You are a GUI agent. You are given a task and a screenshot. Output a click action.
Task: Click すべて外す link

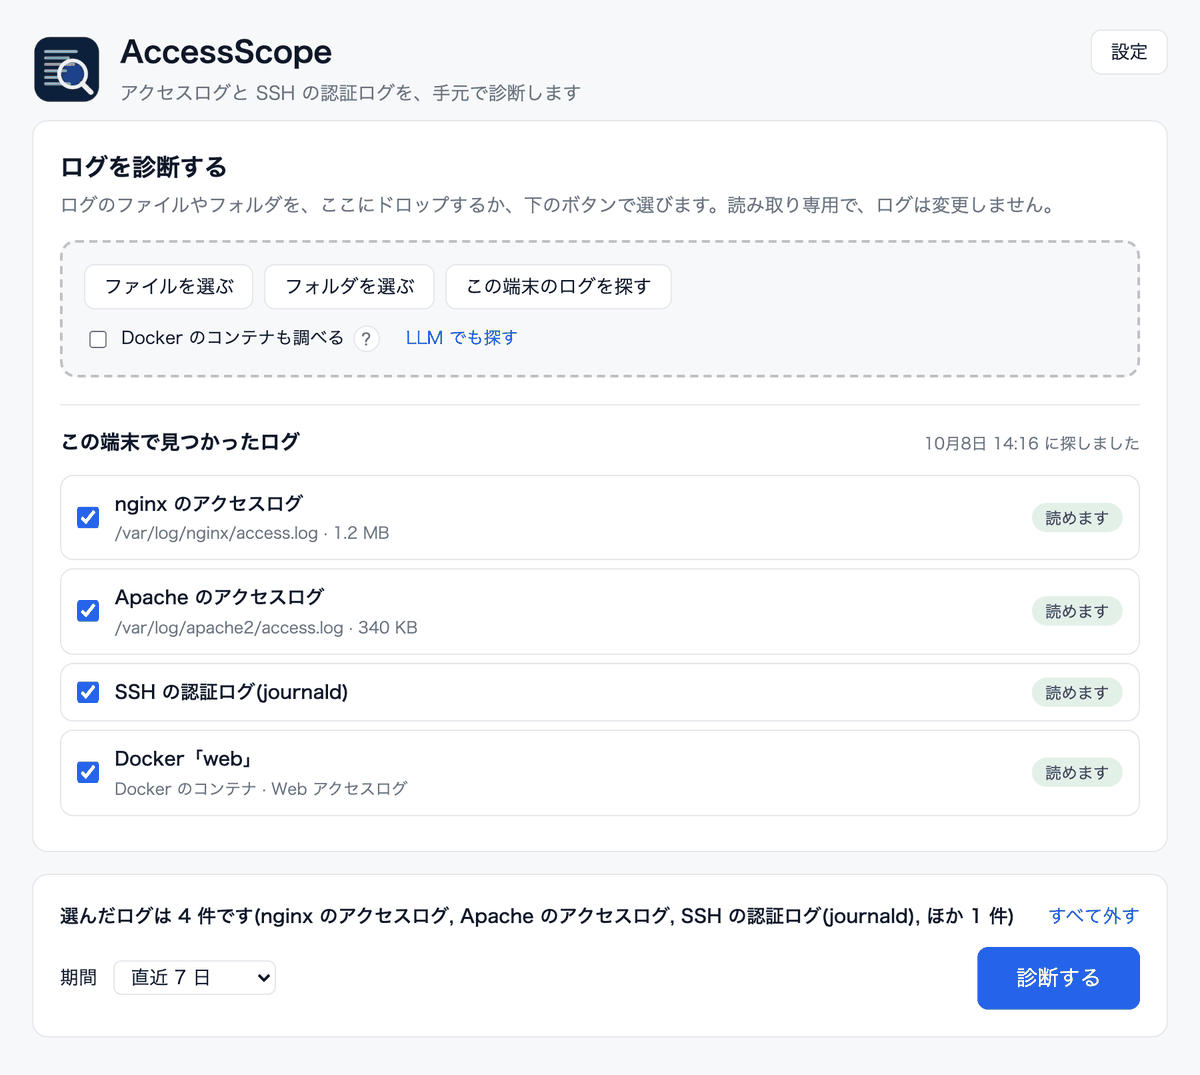[x=1094, y=916]
